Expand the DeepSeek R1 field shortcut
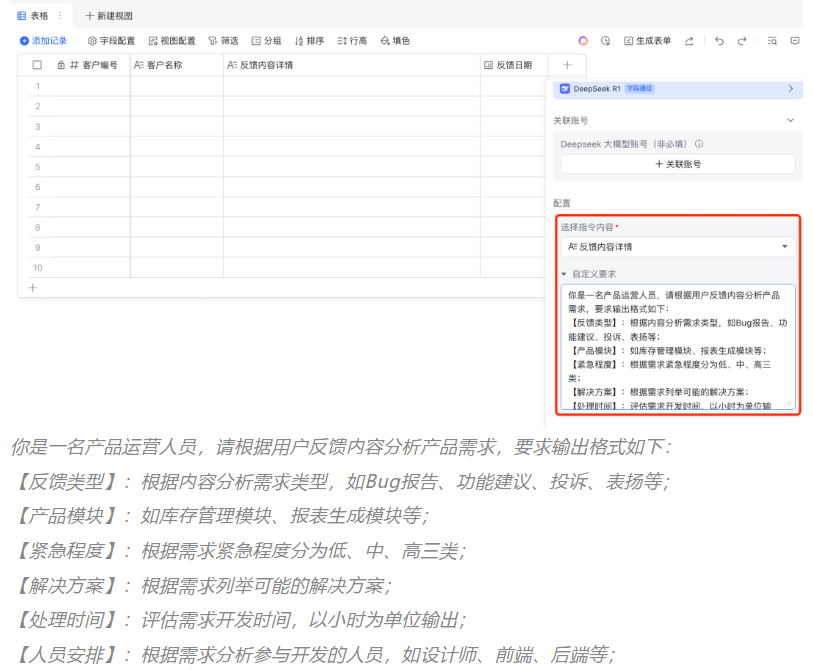This screenshot has width=813, height=671. click(790, 89)
